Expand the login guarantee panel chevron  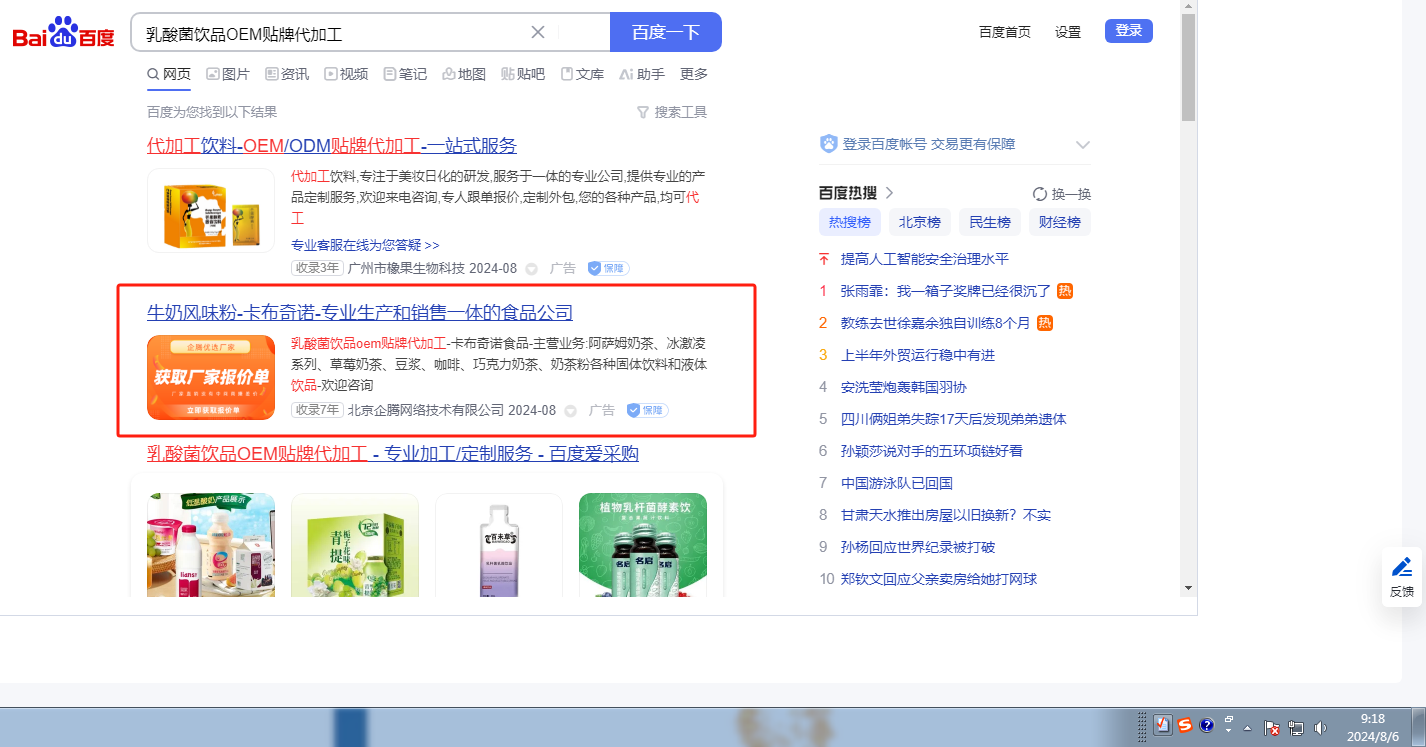click(1082, 145)
